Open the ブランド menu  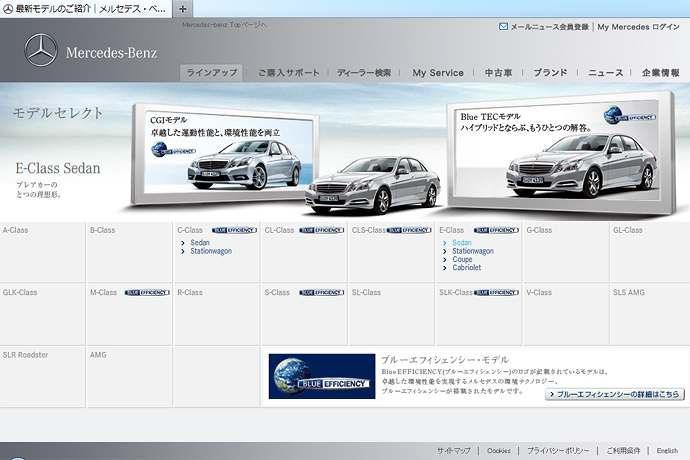550,73
